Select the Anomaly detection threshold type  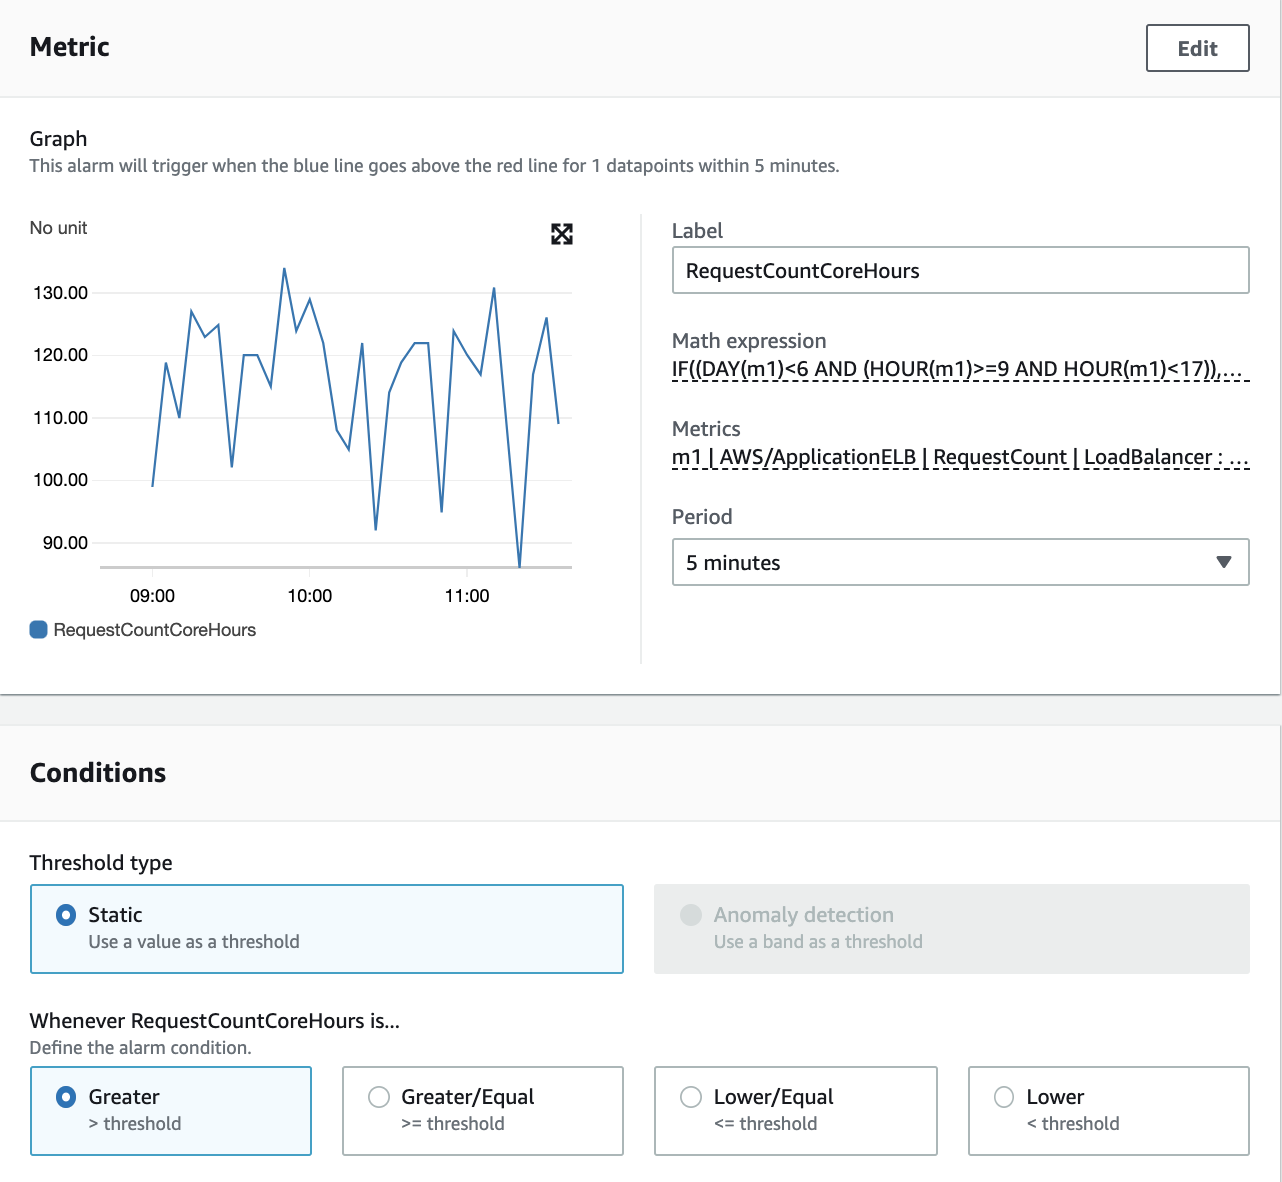691,914
